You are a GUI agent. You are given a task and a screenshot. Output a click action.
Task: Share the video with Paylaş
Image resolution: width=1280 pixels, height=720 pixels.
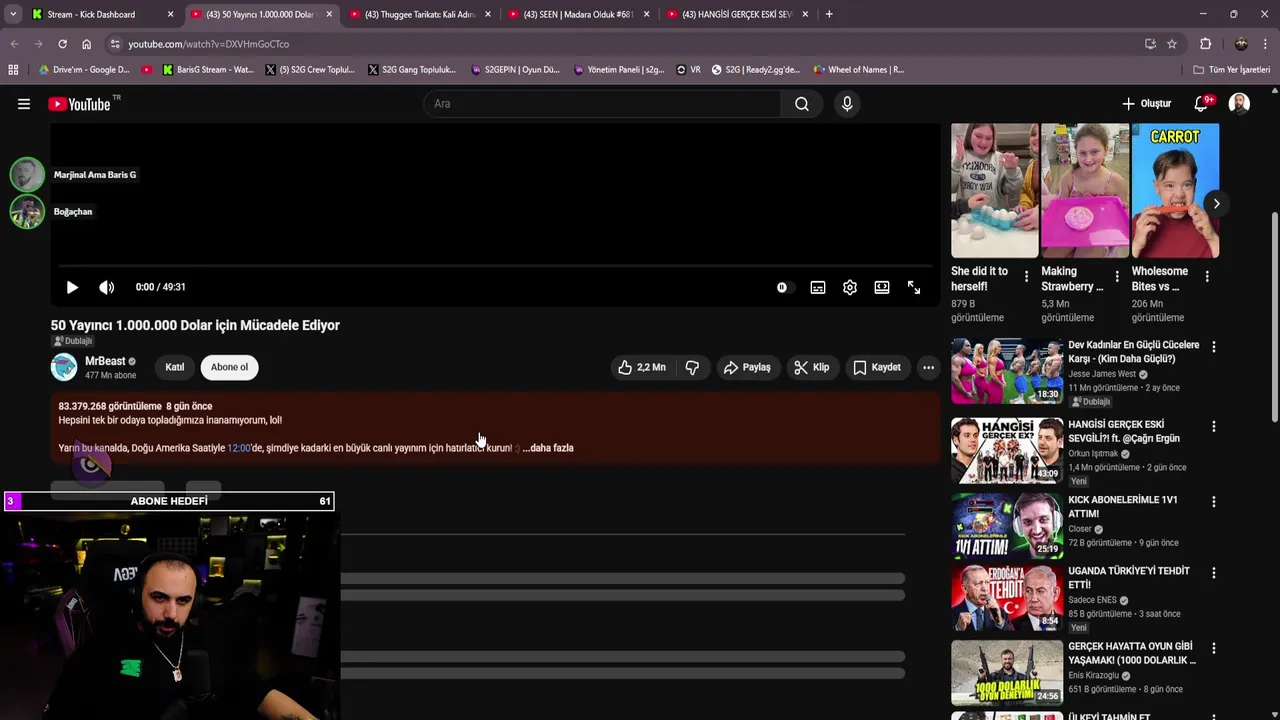747,367
